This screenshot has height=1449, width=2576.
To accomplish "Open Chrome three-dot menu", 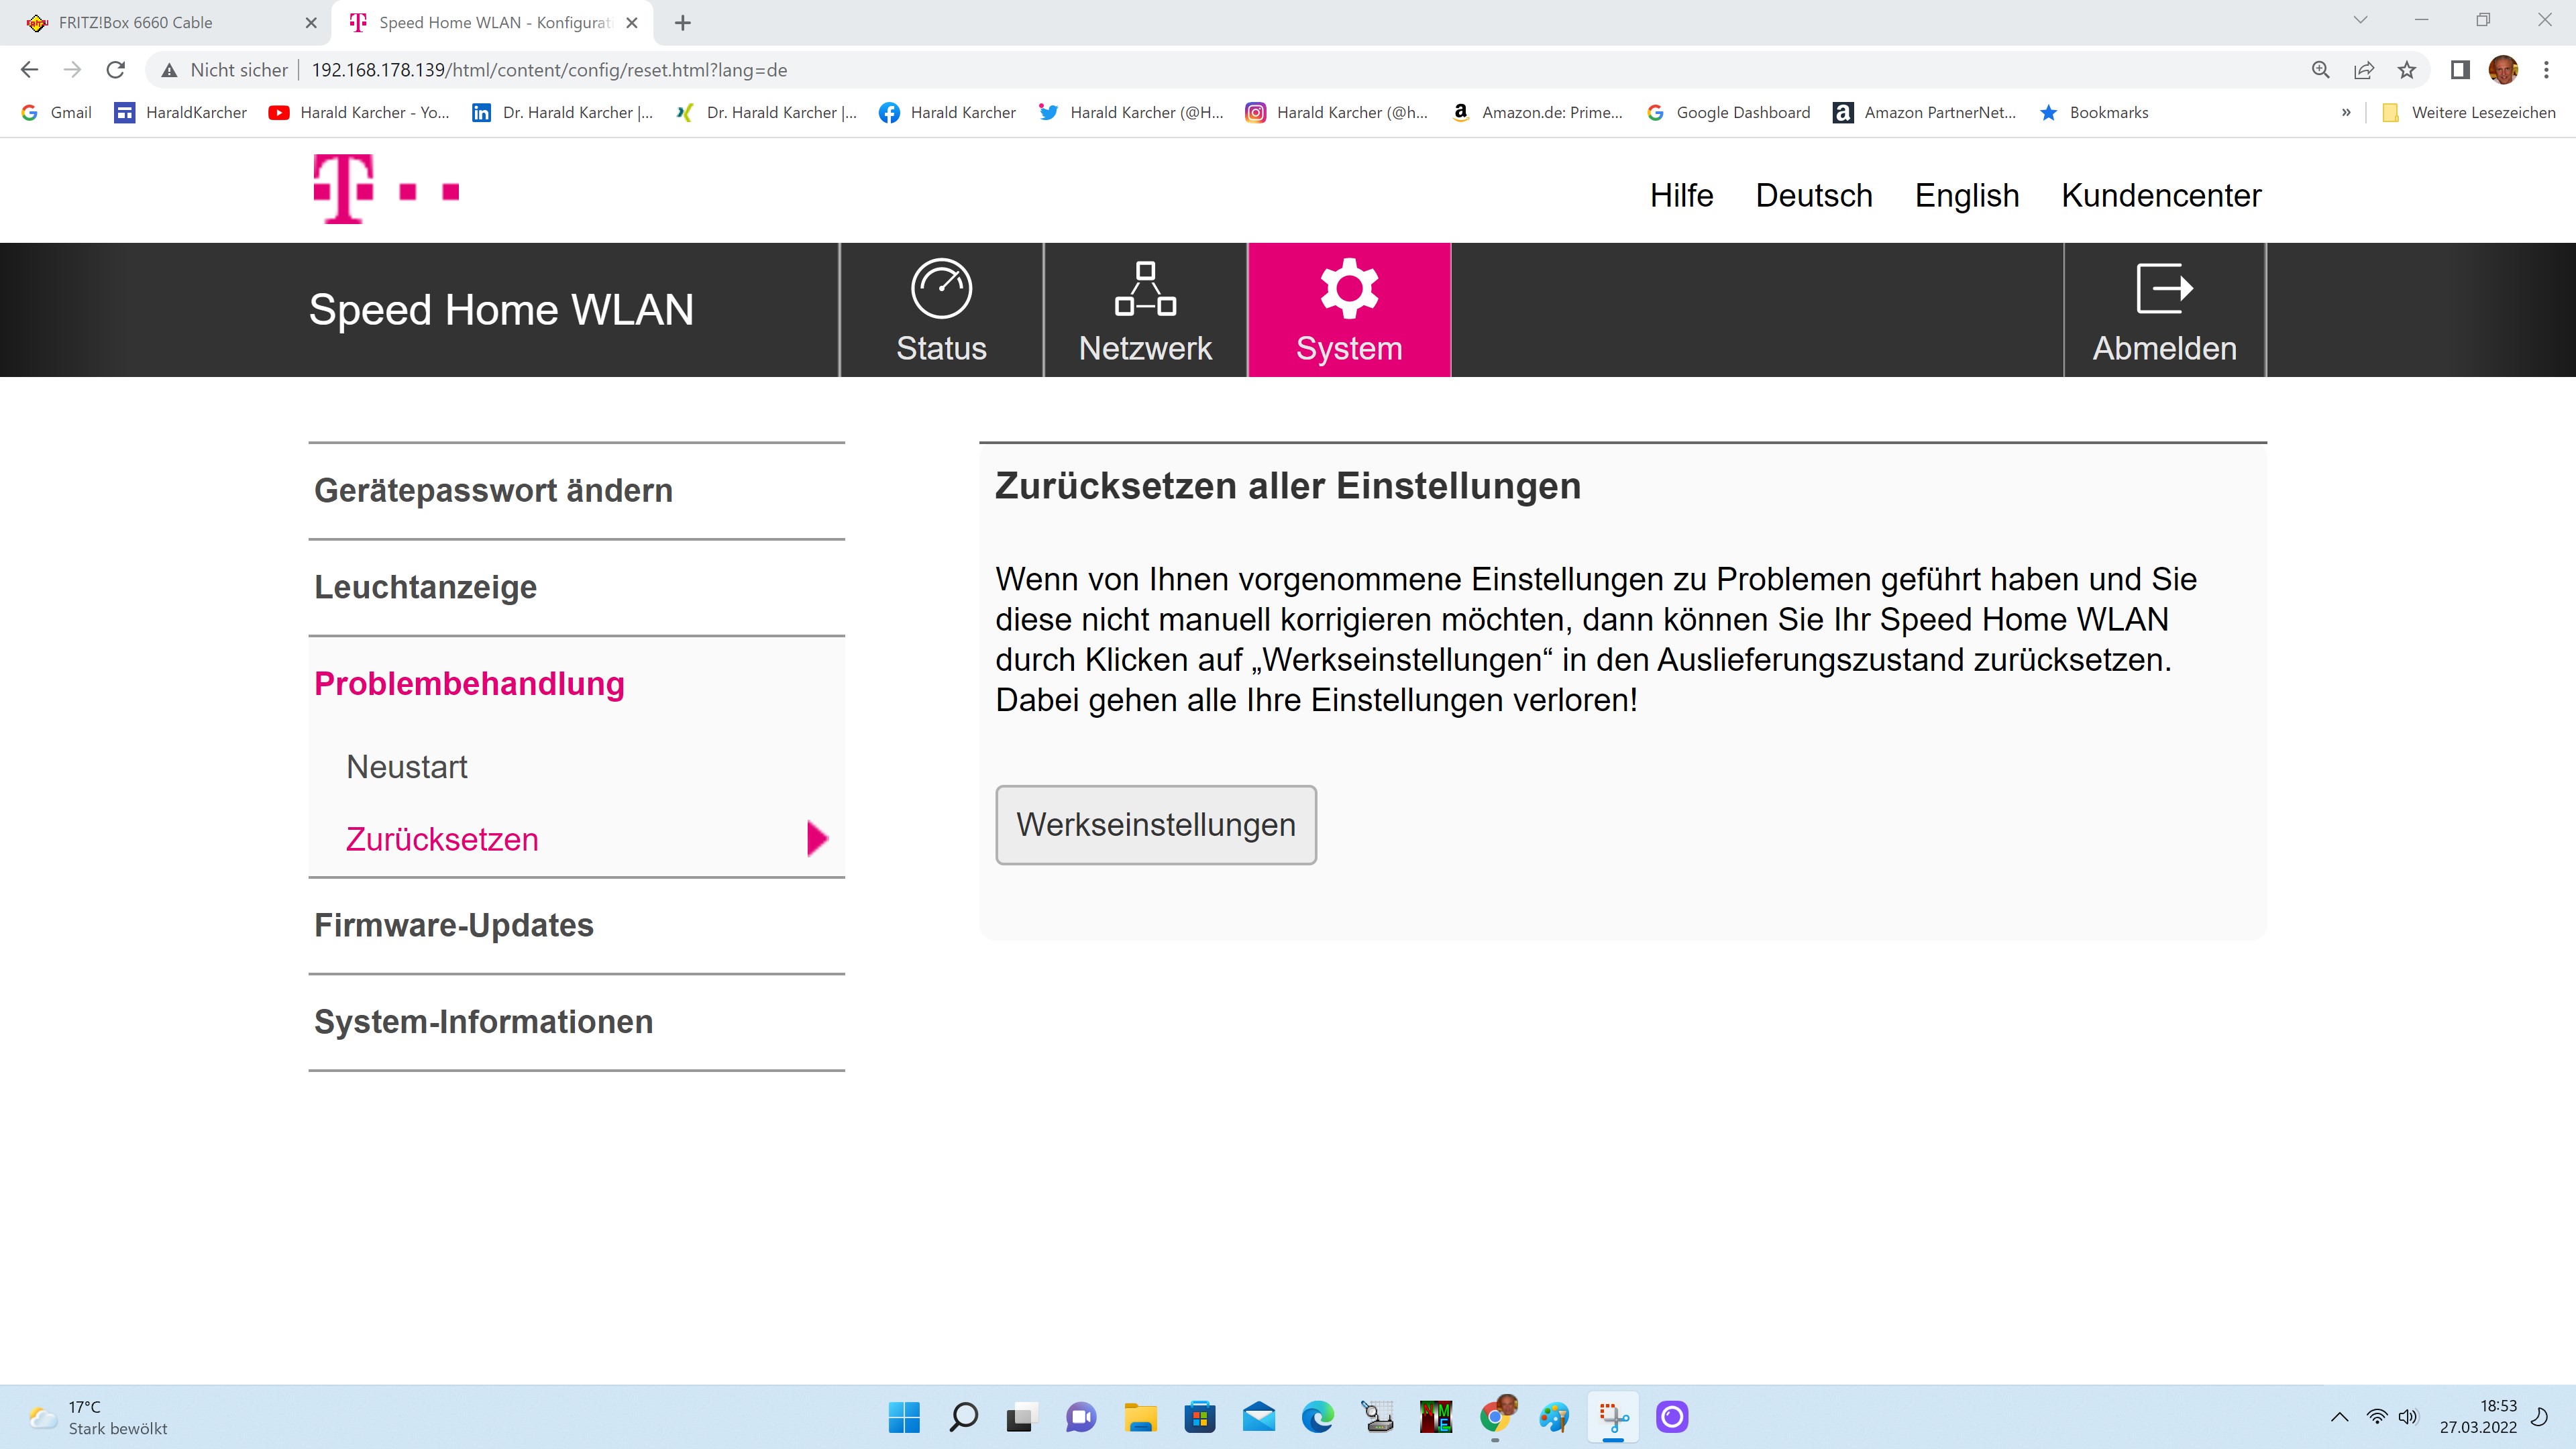I will 2547,70.
